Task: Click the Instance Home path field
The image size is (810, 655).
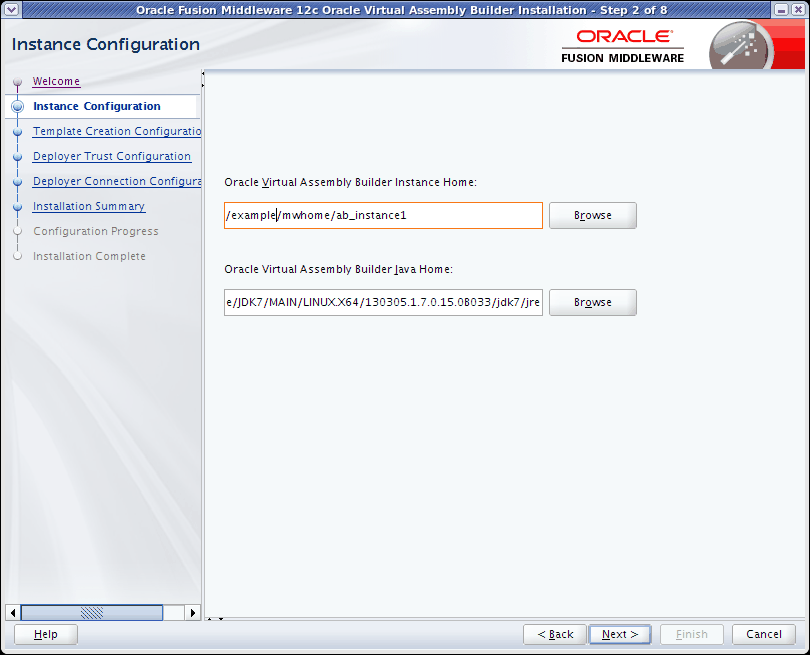Action: click(383, 215)
